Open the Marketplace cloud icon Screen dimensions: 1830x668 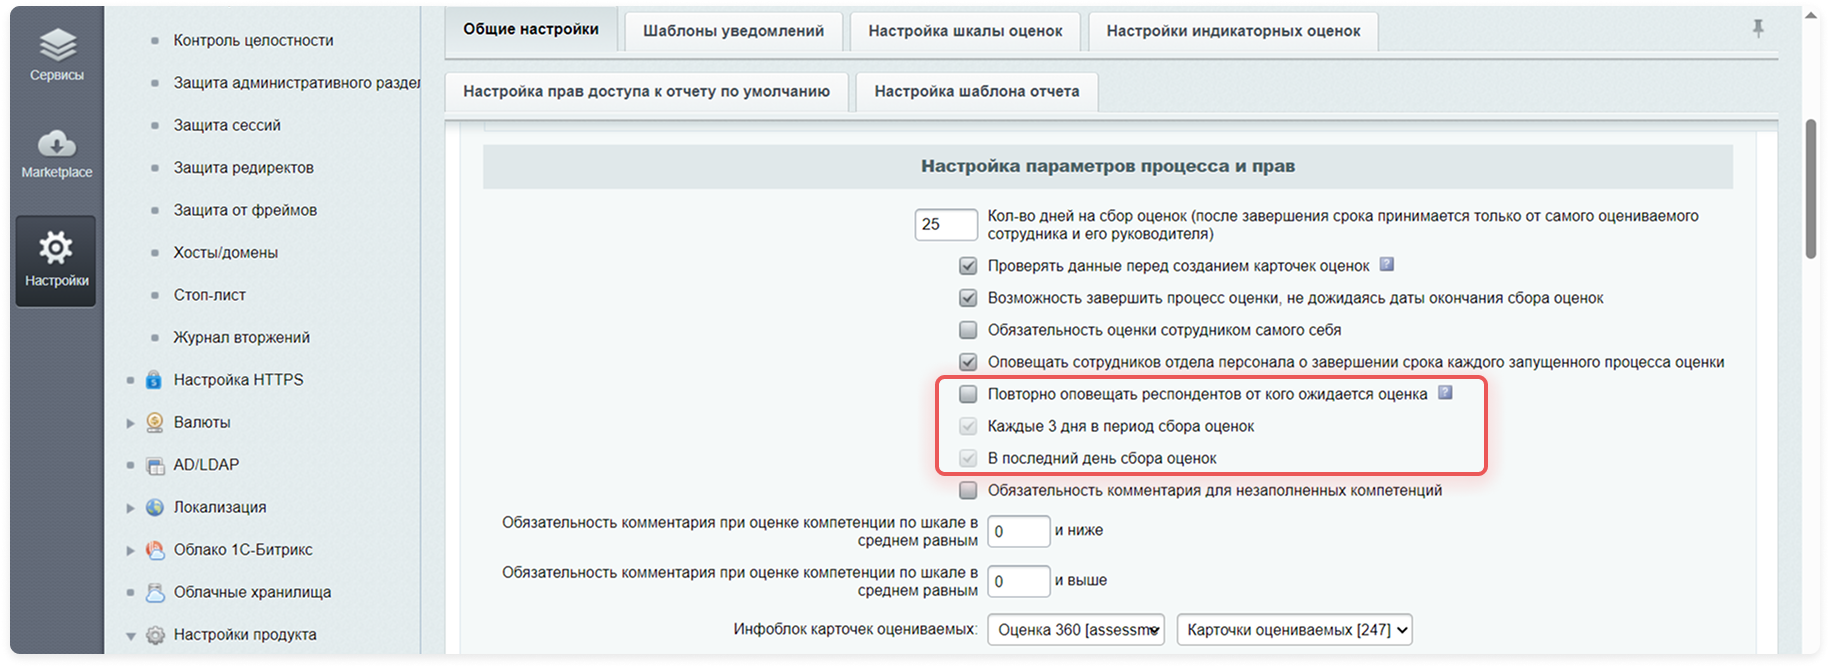tap(57, 144)
